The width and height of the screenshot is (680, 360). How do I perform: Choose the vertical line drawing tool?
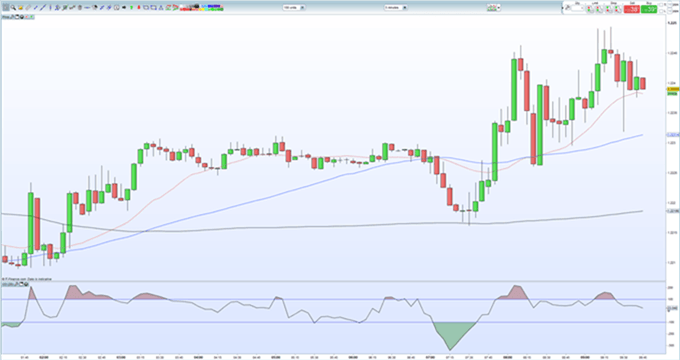point(50,7)
